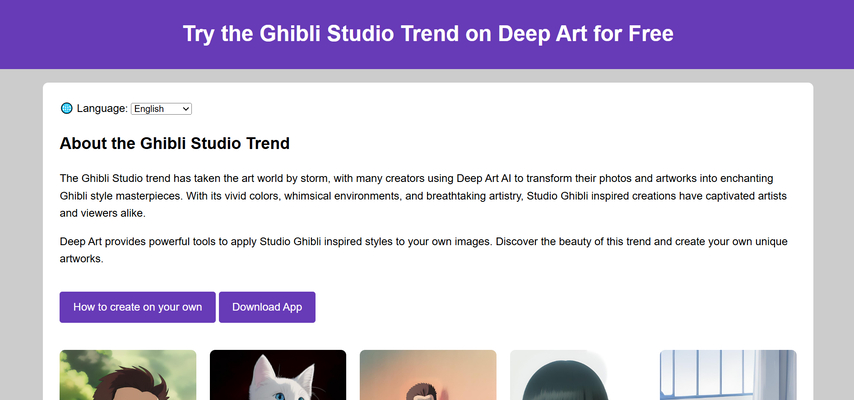Select the spiky-haired man thumbnail
Screen dimensions: 854x400
click(128, 375)
